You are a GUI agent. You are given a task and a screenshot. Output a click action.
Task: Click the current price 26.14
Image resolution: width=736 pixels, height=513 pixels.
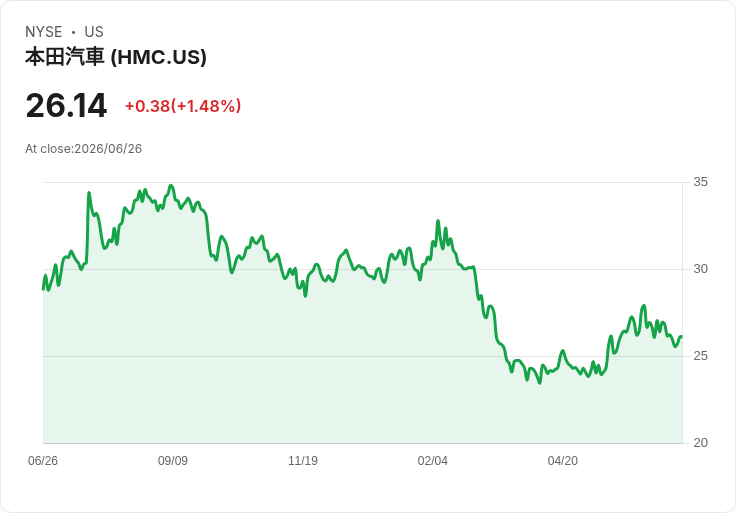point(66,106)
